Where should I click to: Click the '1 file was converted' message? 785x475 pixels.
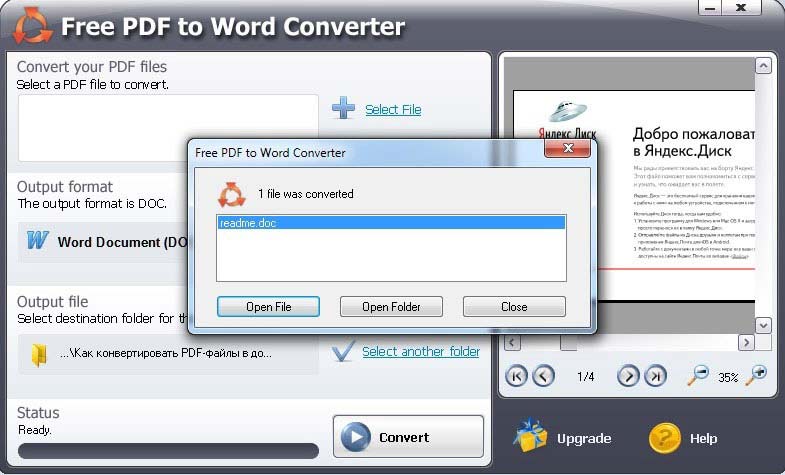306,194
